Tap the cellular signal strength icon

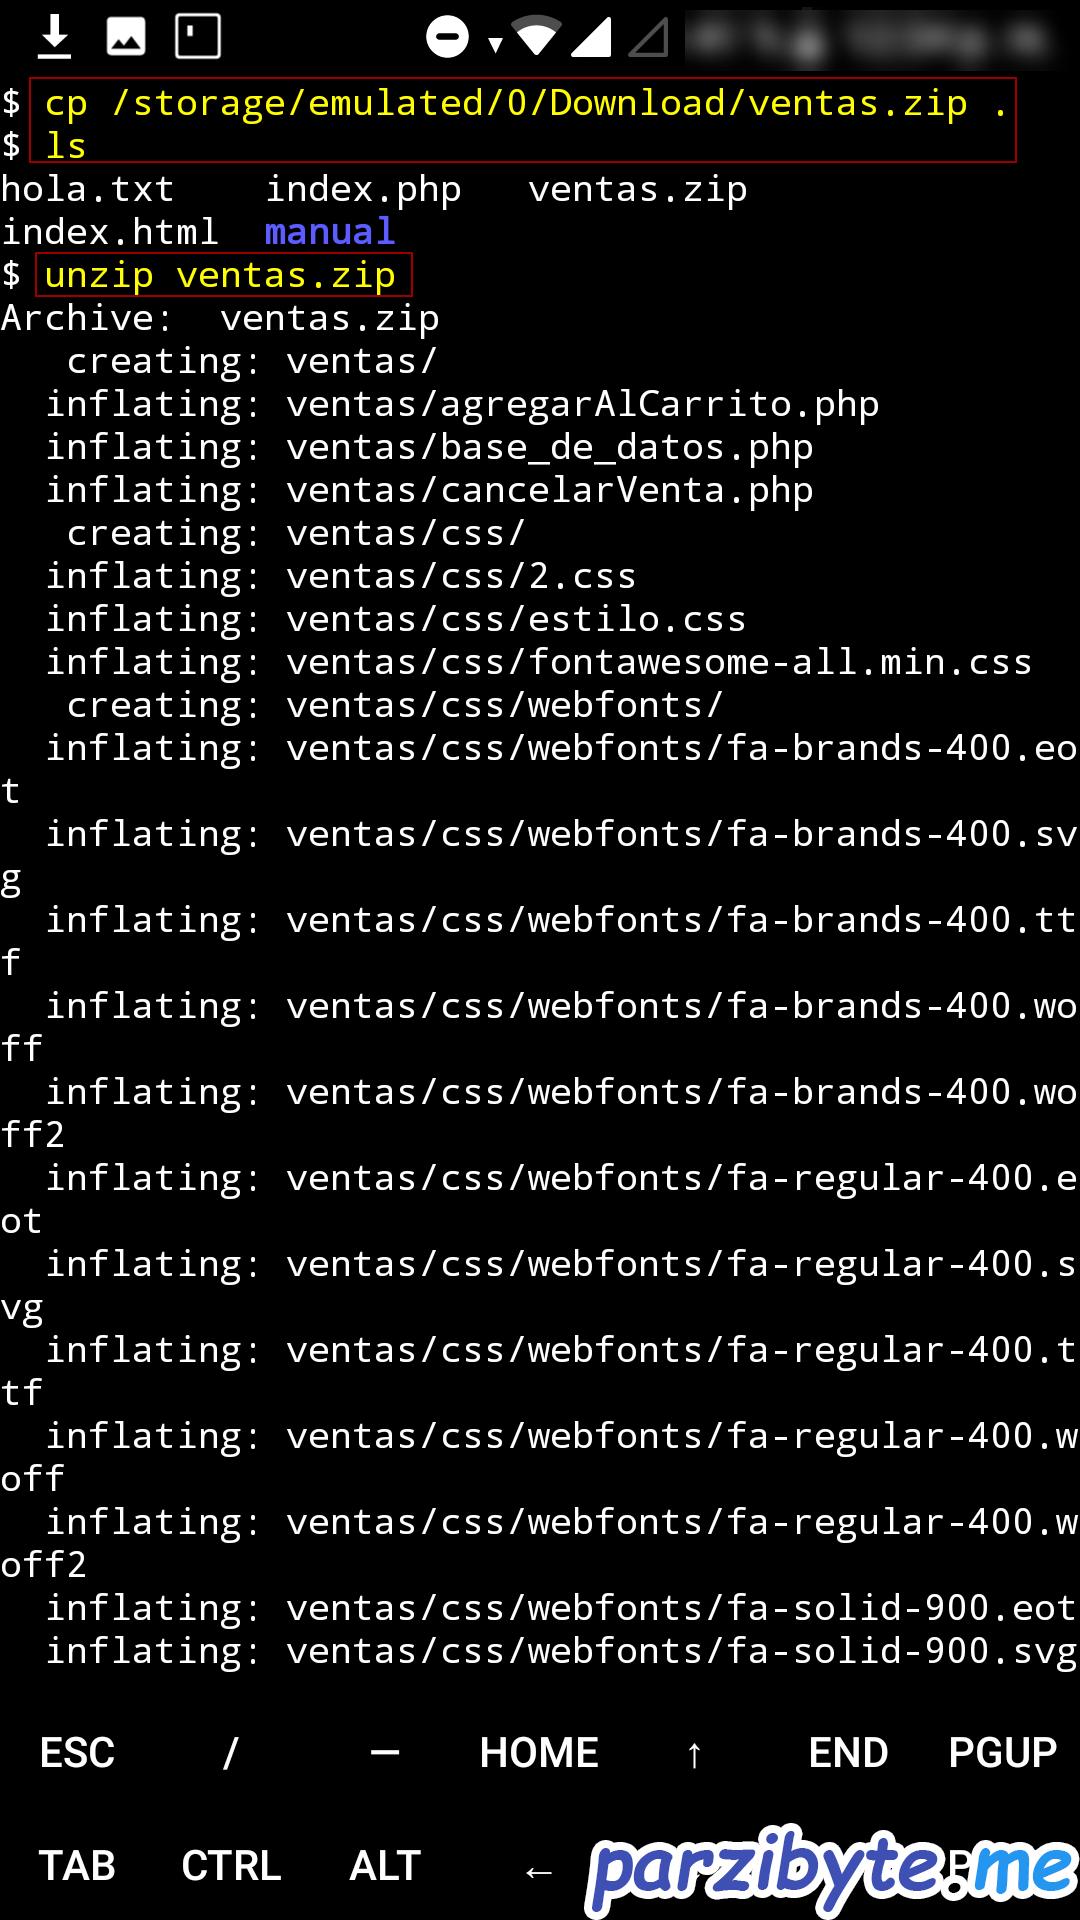tap(593, 36)
